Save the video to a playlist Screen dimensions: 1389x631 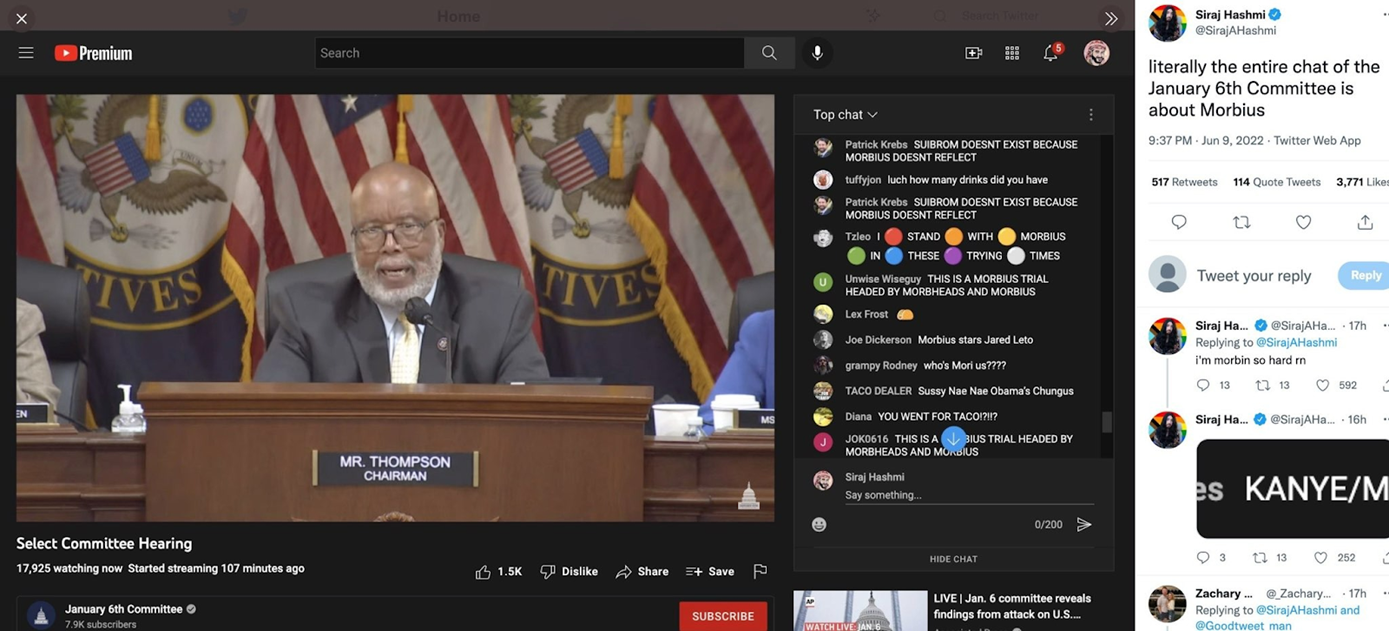pyautogui.click(x=710, y=572)
